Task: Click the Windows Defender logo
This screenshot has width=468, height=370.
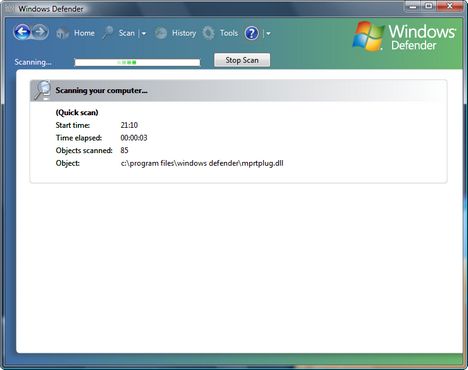Action: click(404, 37)
